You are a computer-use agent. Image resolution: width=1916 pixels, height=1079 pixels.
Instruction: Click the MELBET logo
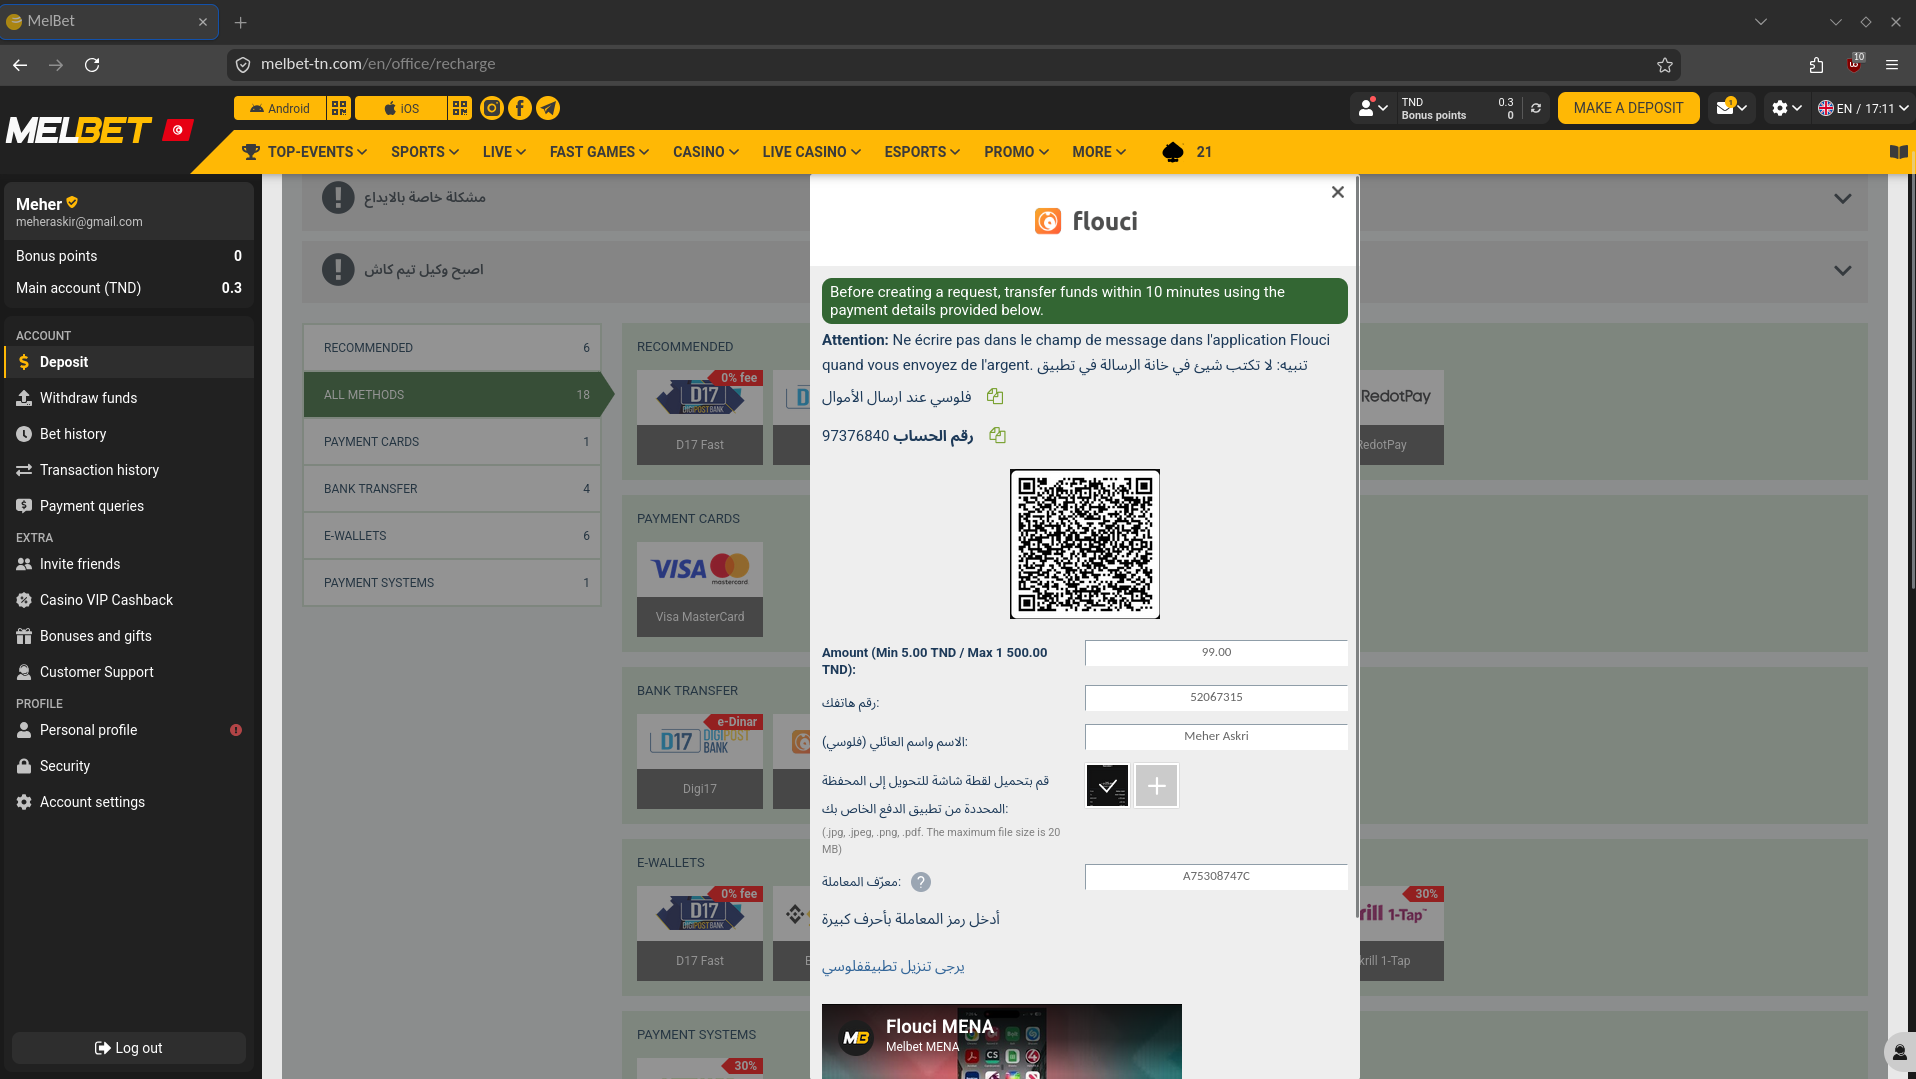click(79, 130)
